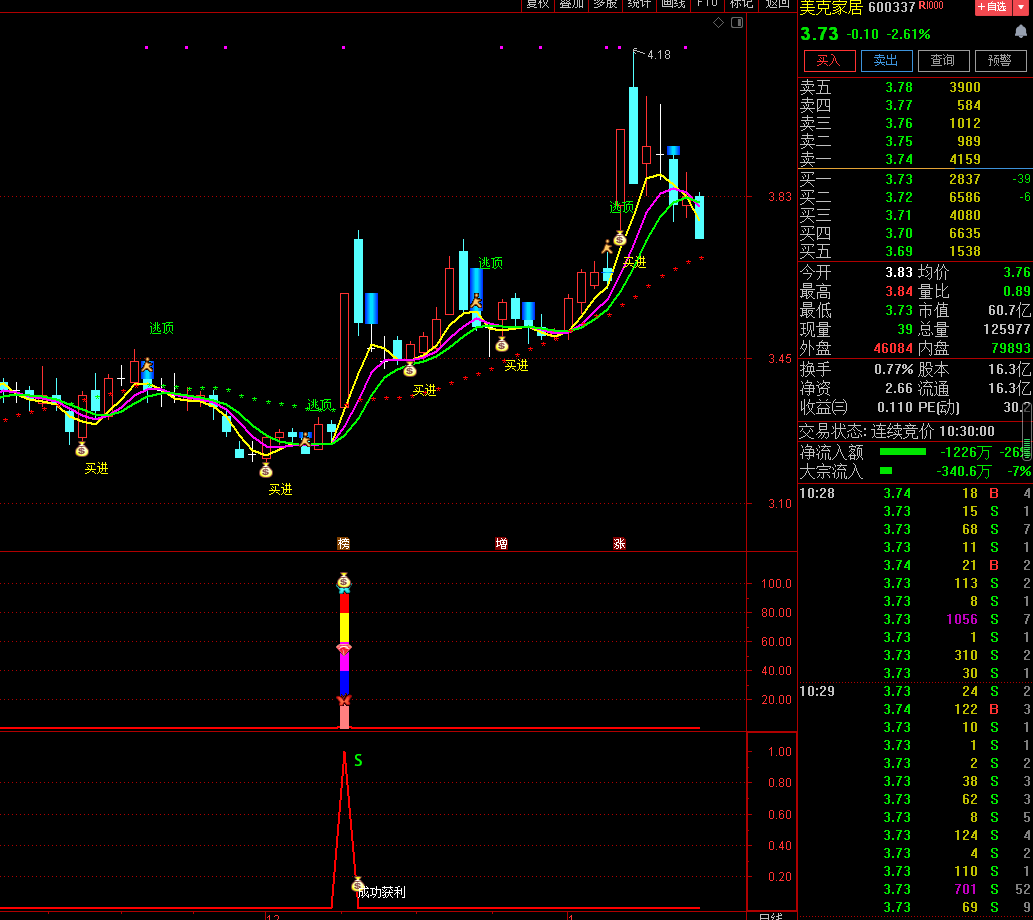Click the 大宗流入 green flow bar
Image resolution: width=1033 pixels, height=920 pixels.
click(x=886, y=471)
